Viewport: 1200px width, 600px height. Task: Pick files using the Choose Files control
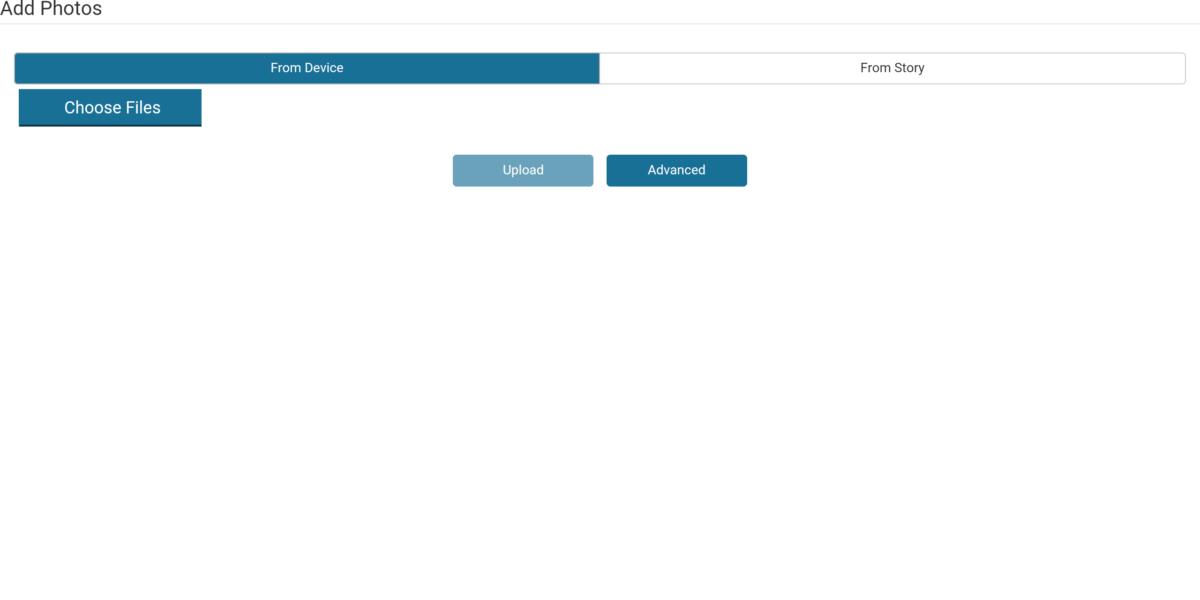coord(110,108)
